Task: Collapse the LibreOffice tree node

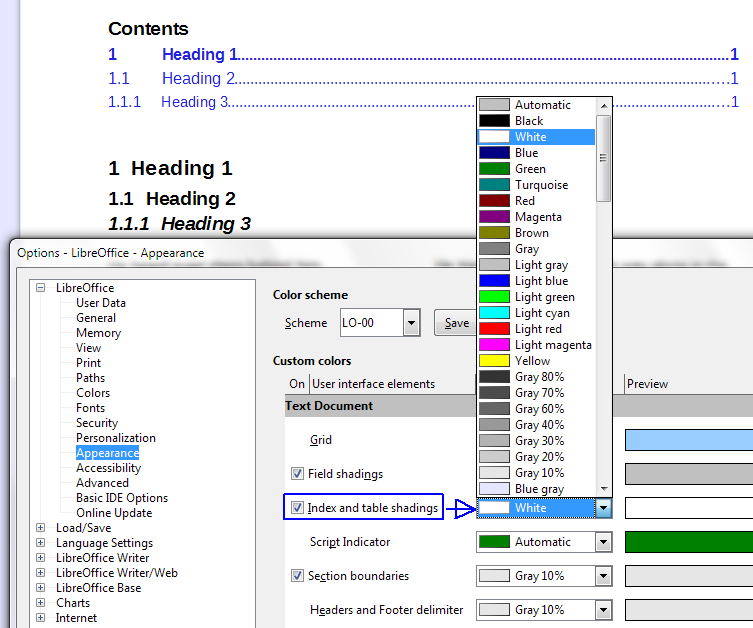Action: [41, 288]
